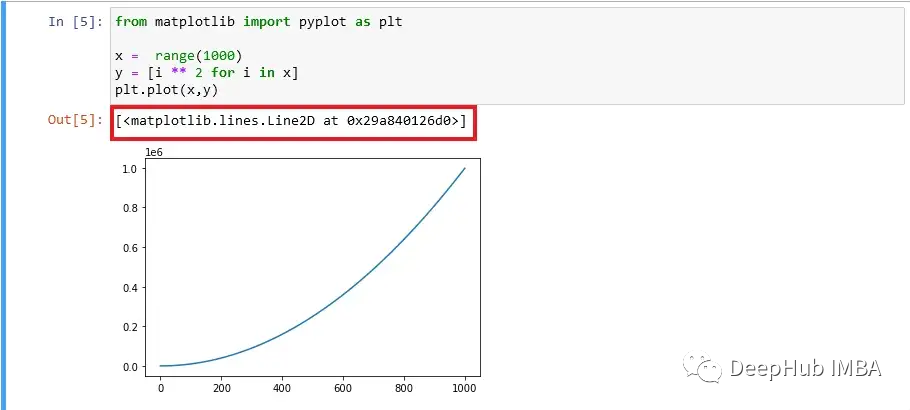
Task: Click the blue selected-cell indicator bar
Action: click(2, 205)
